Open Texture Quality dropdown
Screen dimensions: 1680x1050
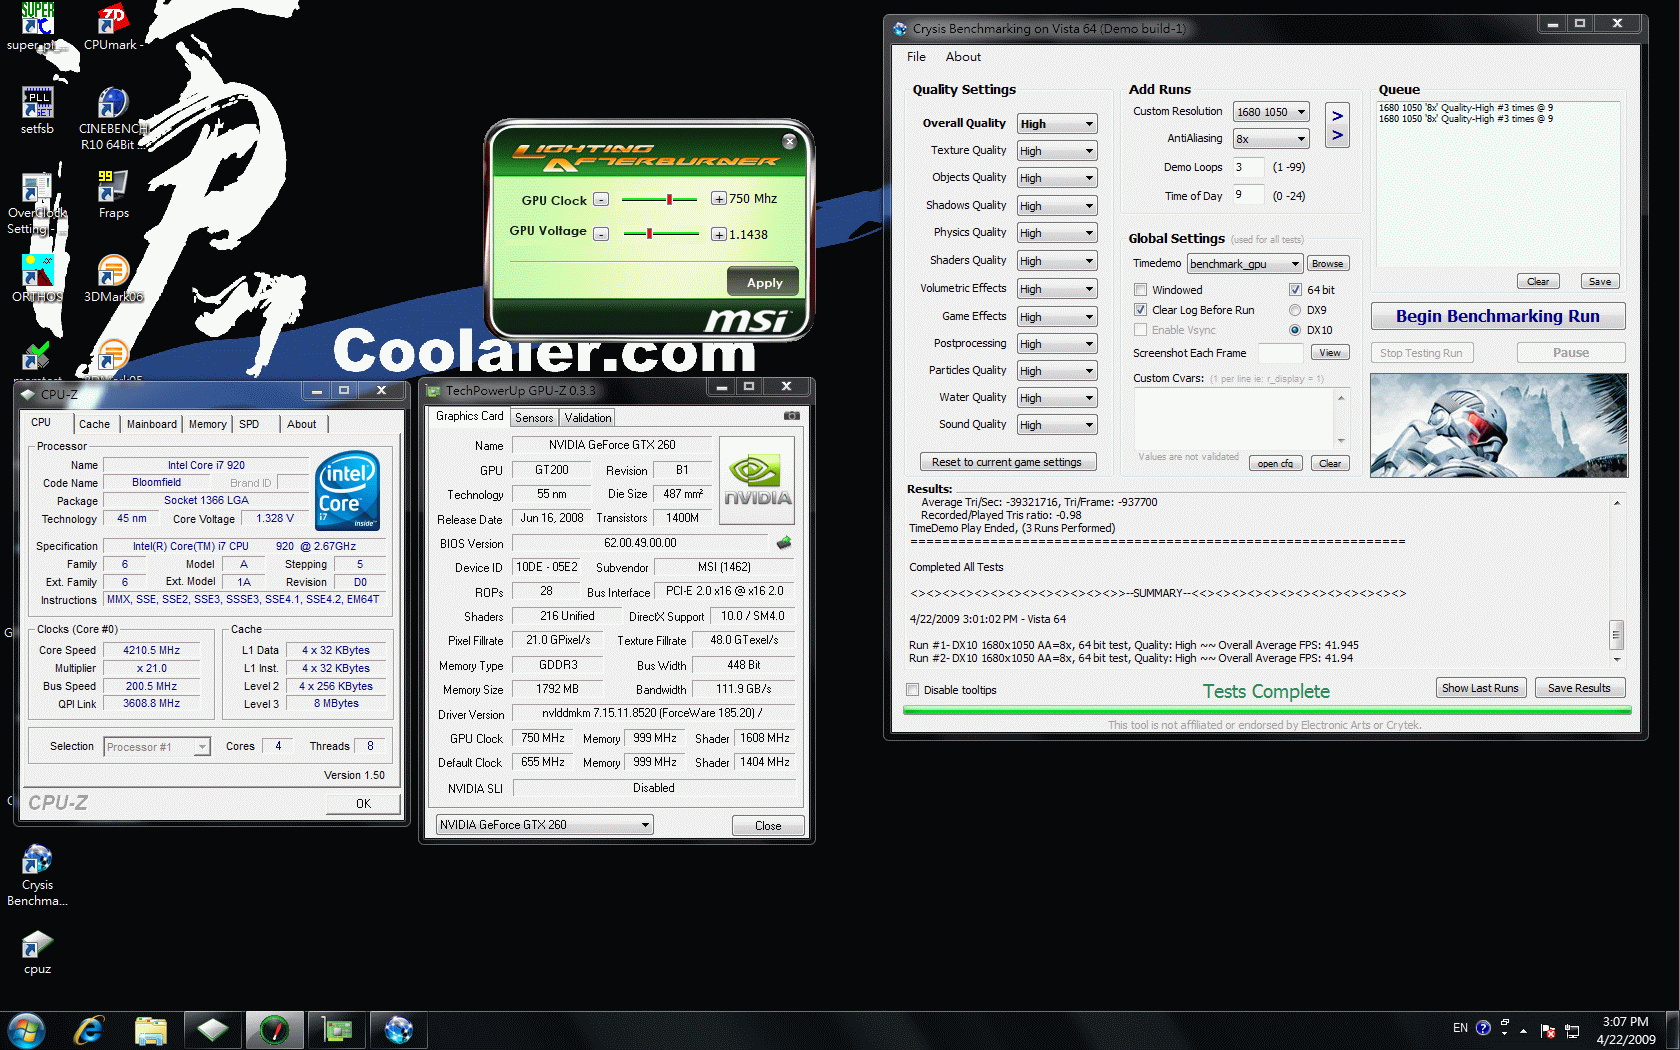1057,151
